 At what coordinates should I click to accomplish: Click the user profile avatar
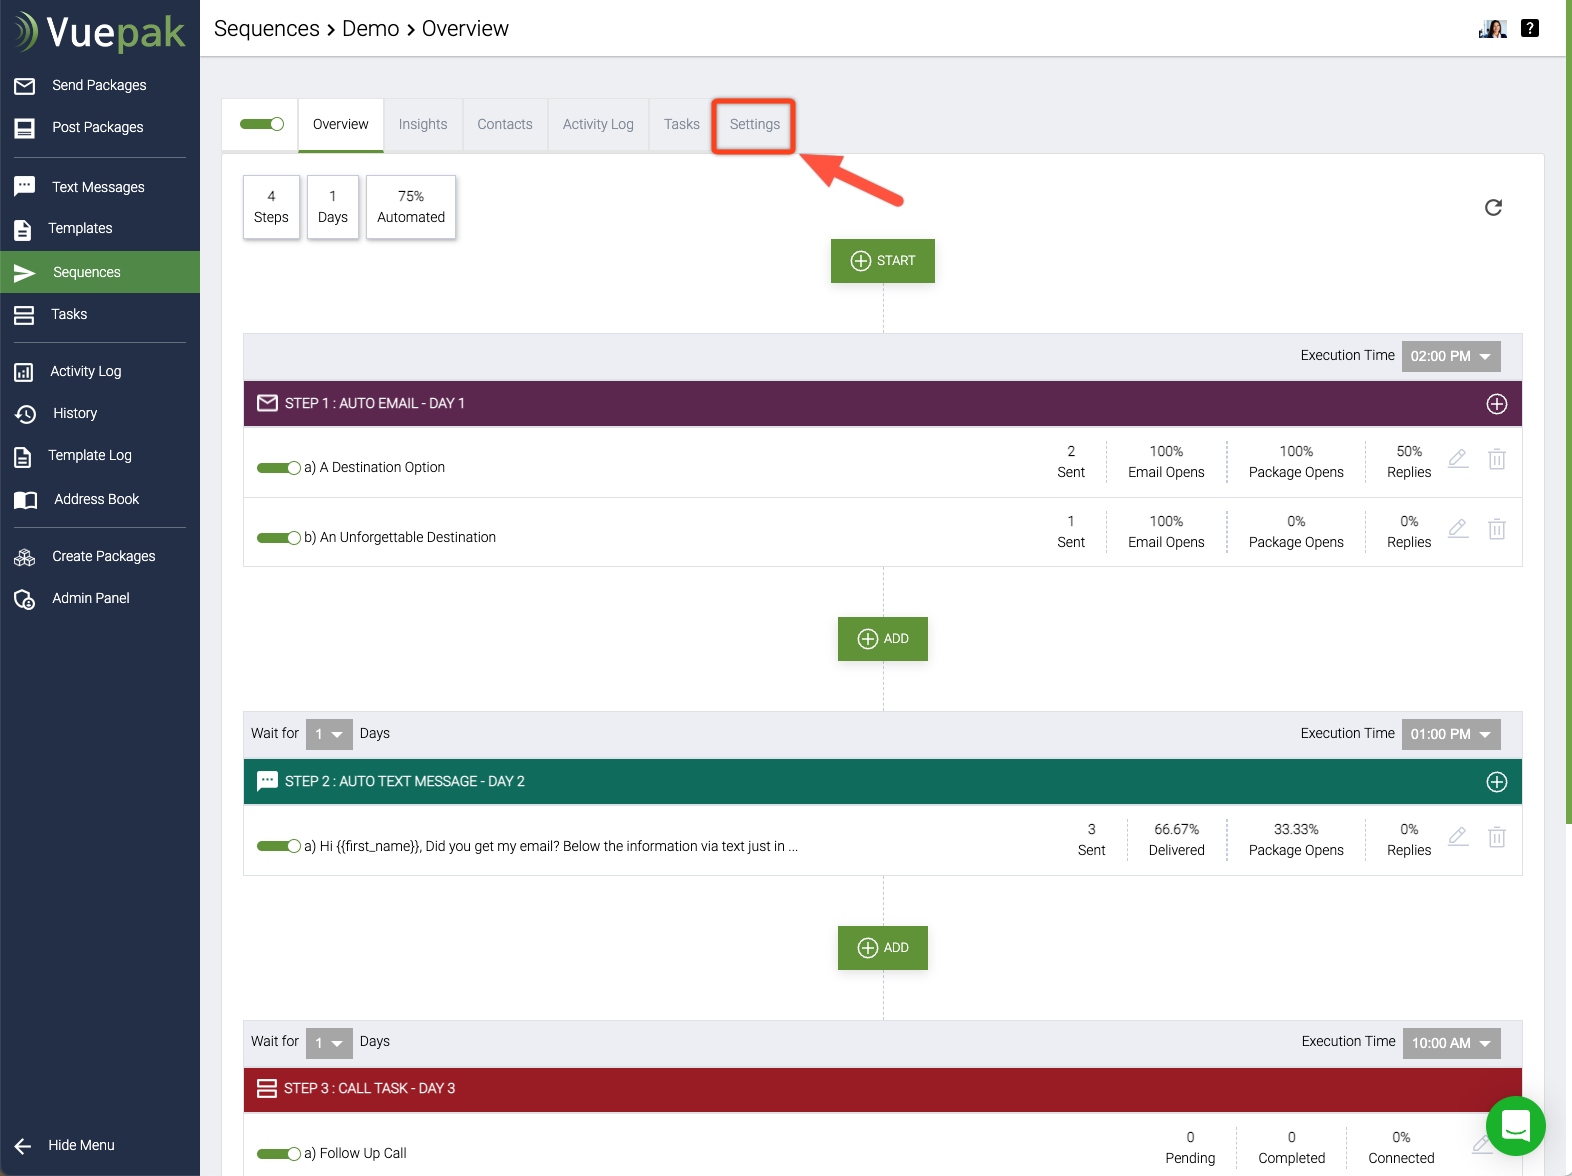click(x=1492, y=28)
